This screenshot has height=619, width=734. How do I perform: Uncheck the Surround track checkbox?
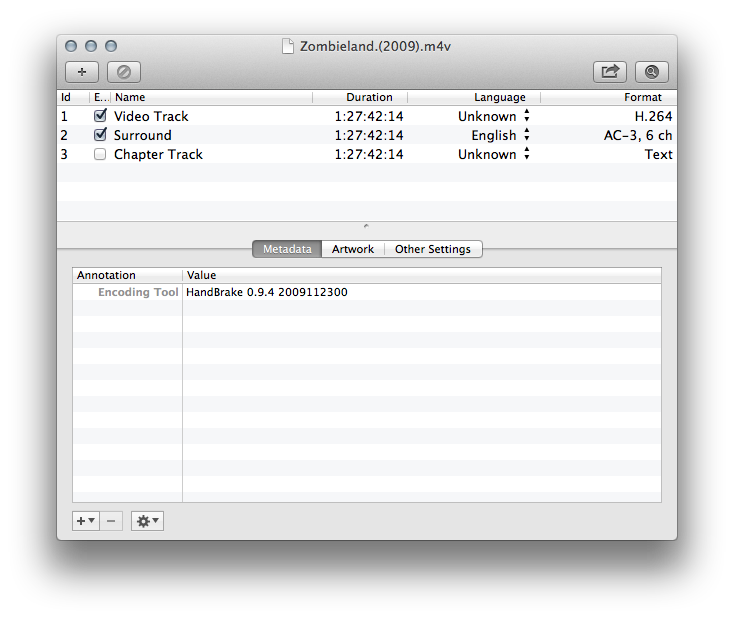(100, 135)
